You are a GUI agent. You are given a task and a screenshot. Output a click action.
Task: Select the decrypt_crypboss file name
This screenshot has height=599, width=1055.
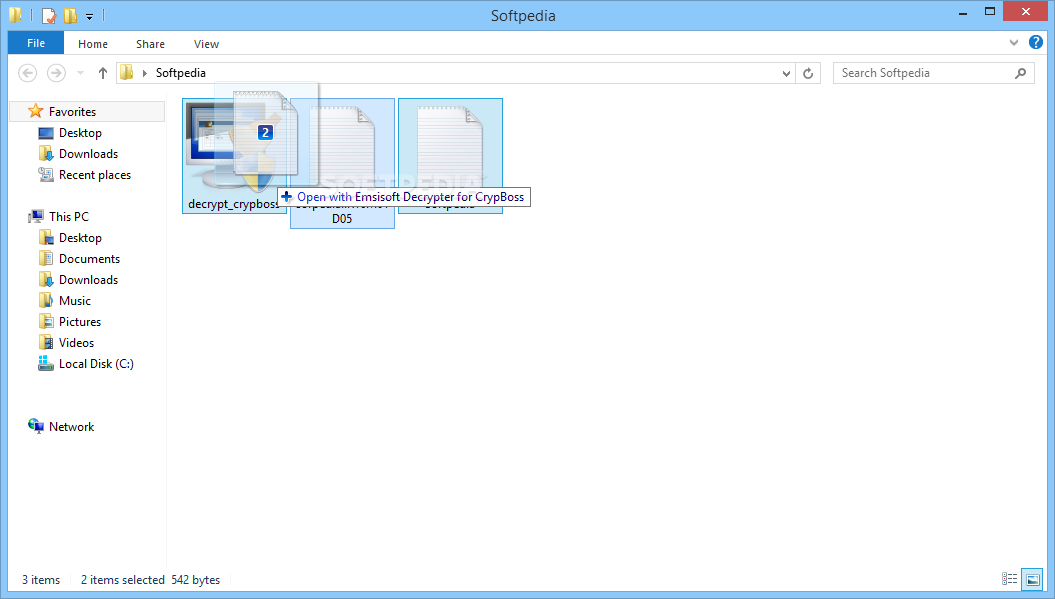coord(233,204)
